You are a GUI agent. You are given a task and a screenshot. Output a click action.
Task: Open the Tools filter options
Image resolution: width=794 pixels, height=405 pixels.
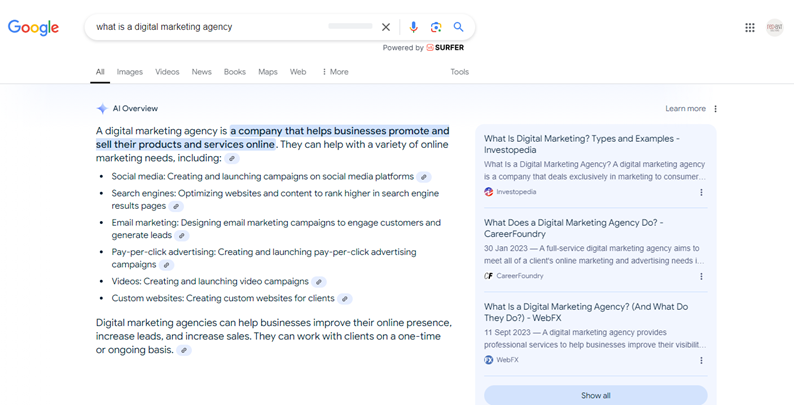click(x=460, y=72)
